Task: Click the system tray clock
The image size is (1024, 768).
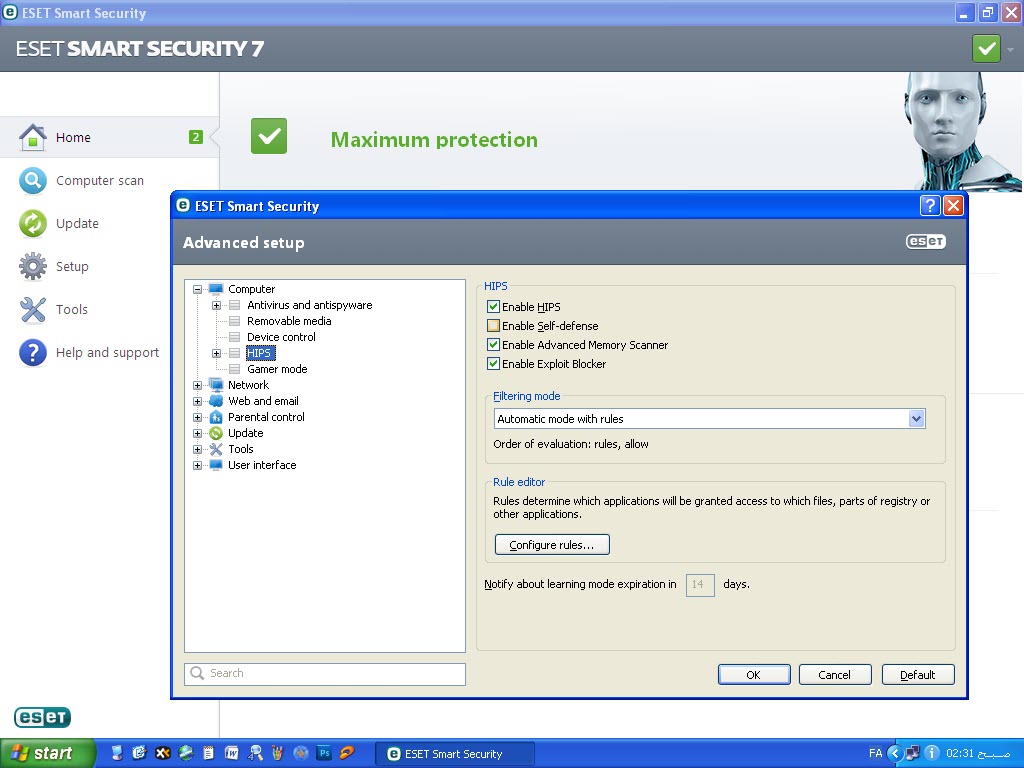Action: point(978,753)
